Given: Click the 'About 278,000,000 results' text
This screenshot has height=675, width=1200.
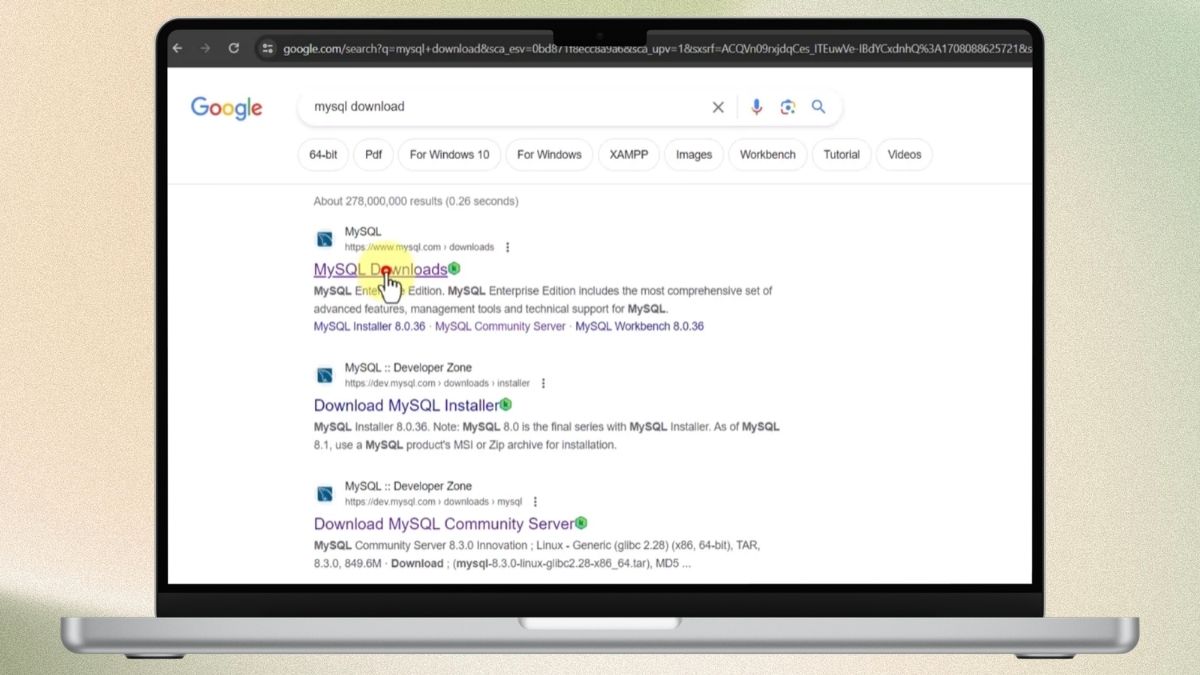Looking at the screenshot, I should pos(416,201).
